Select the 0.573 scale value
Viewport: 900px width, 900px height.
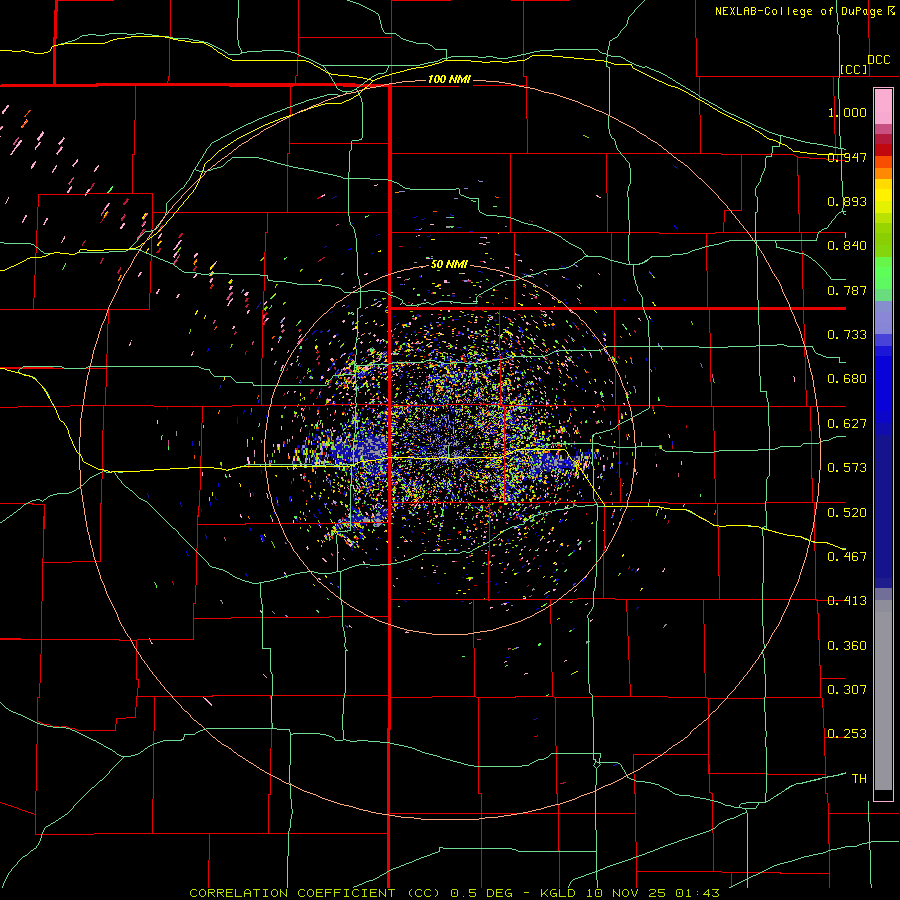tap(847, 468)
